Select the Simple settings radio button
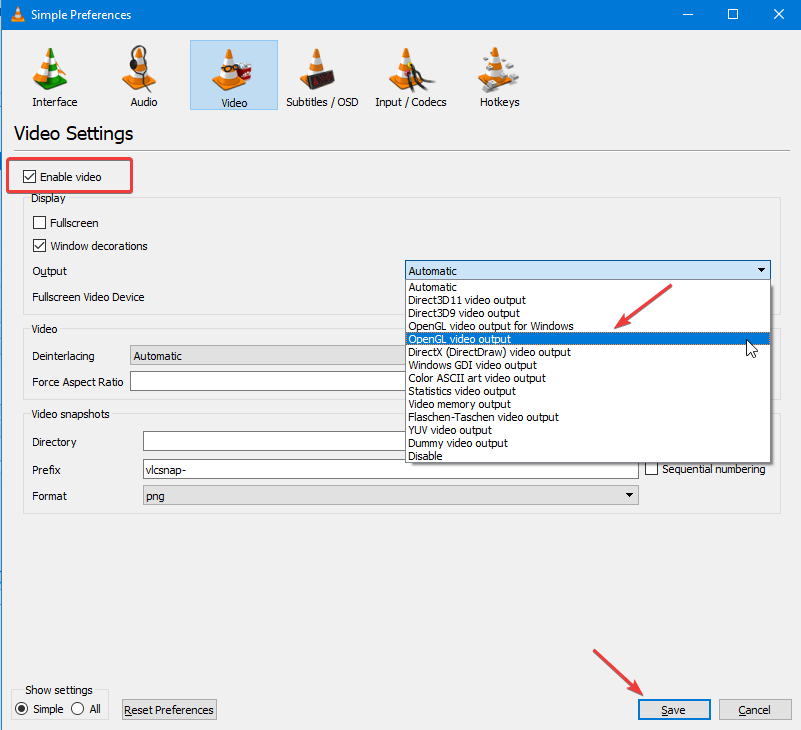 point(21,708)
